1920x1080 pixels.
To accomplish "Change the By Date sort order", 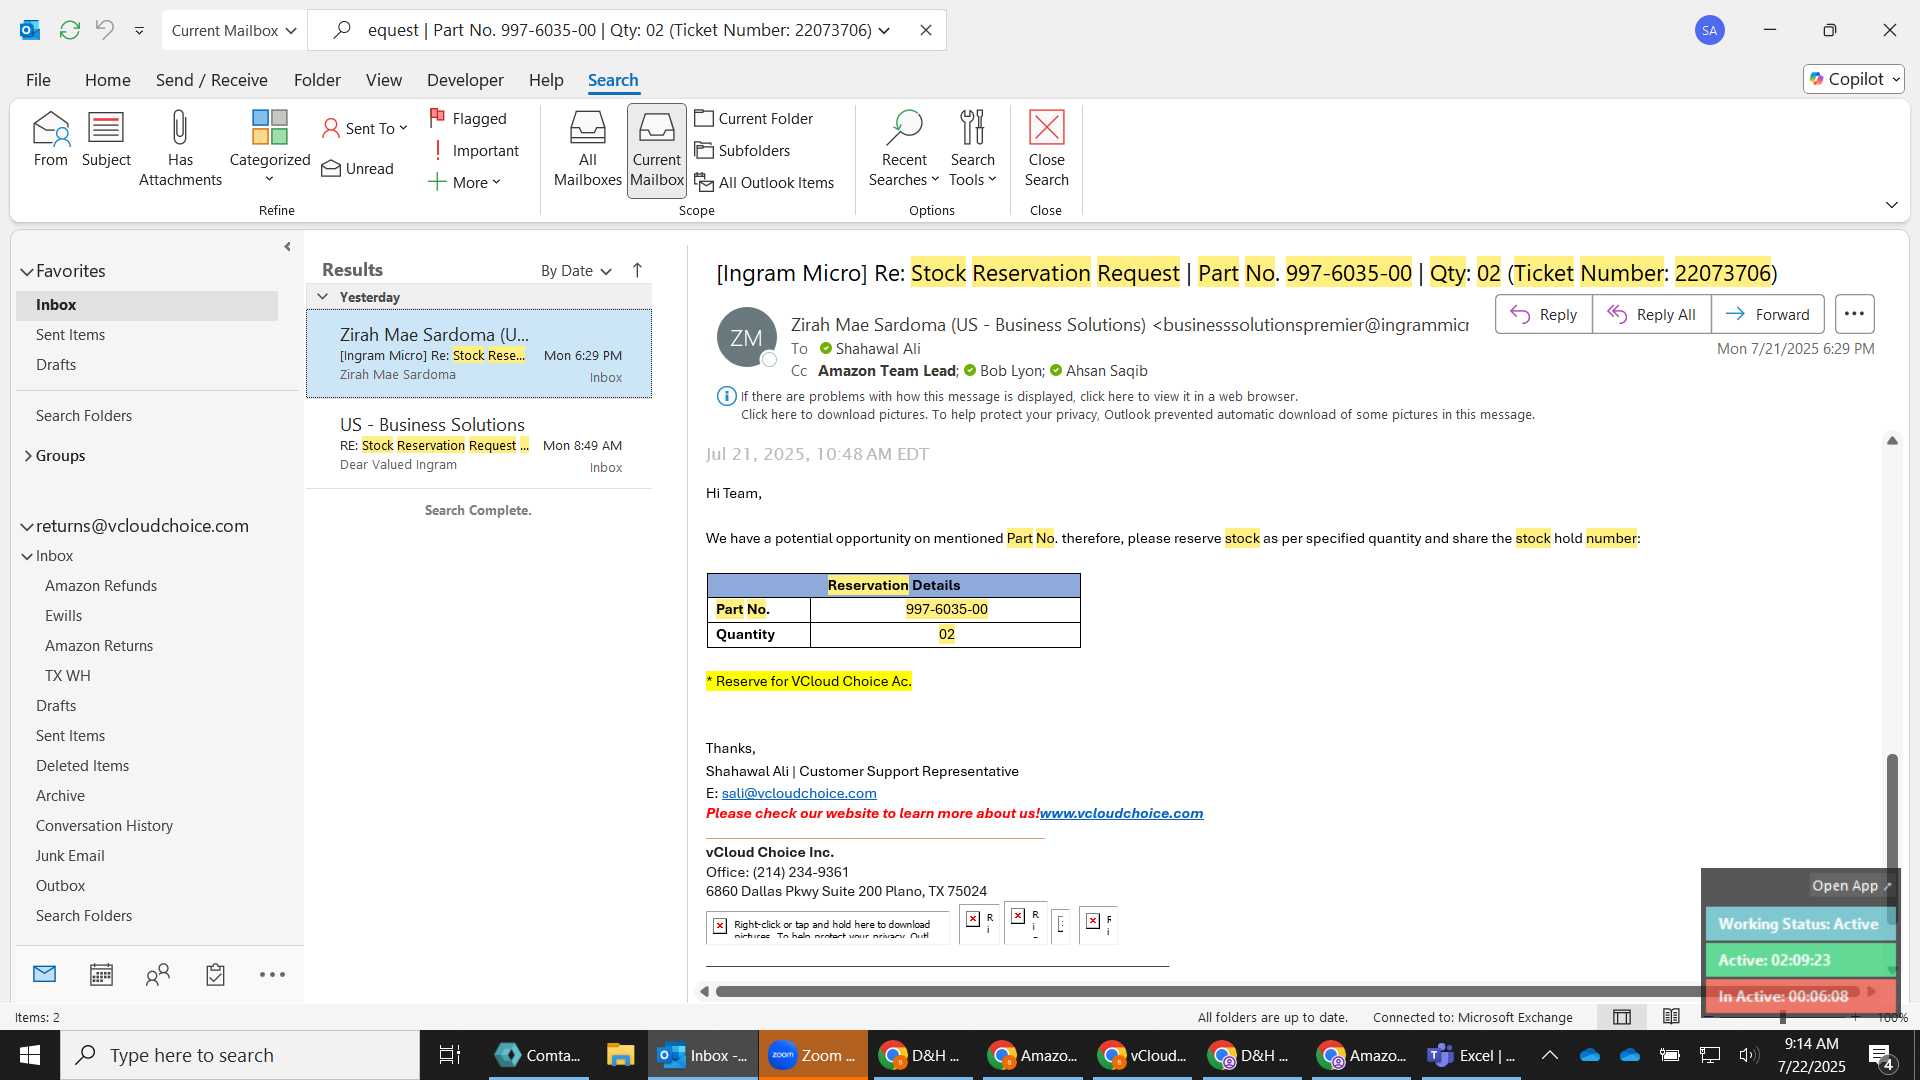I will click(x=576, y=271).
